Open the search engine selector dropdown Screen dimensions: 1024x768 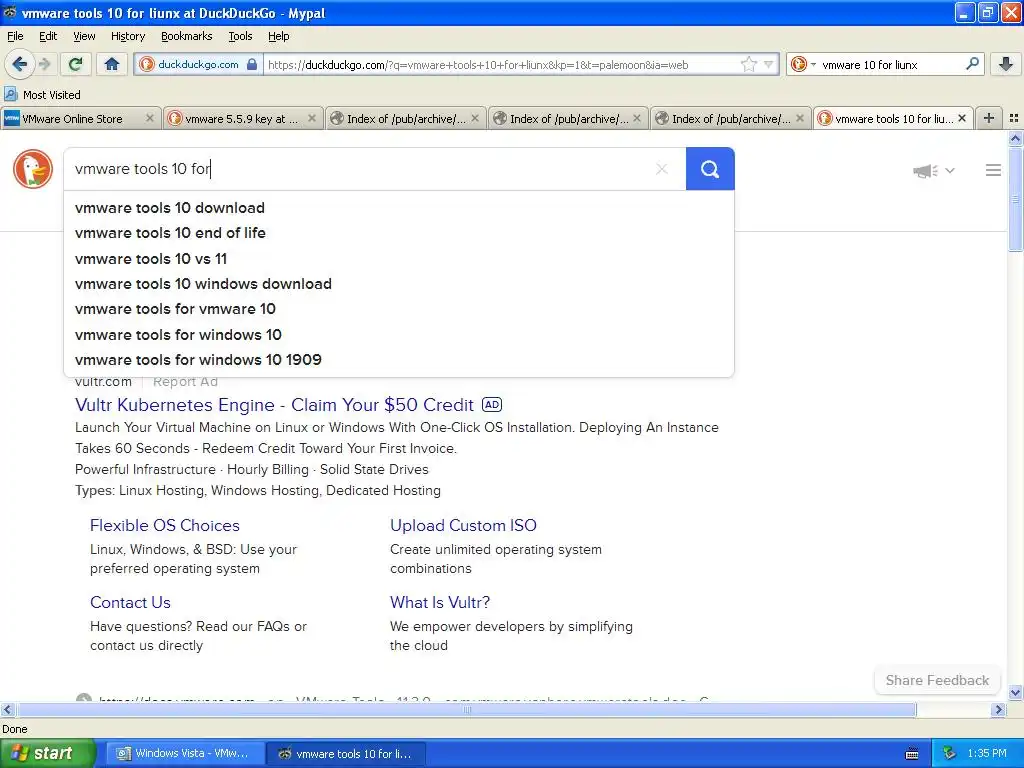click(x=803, y=64)
